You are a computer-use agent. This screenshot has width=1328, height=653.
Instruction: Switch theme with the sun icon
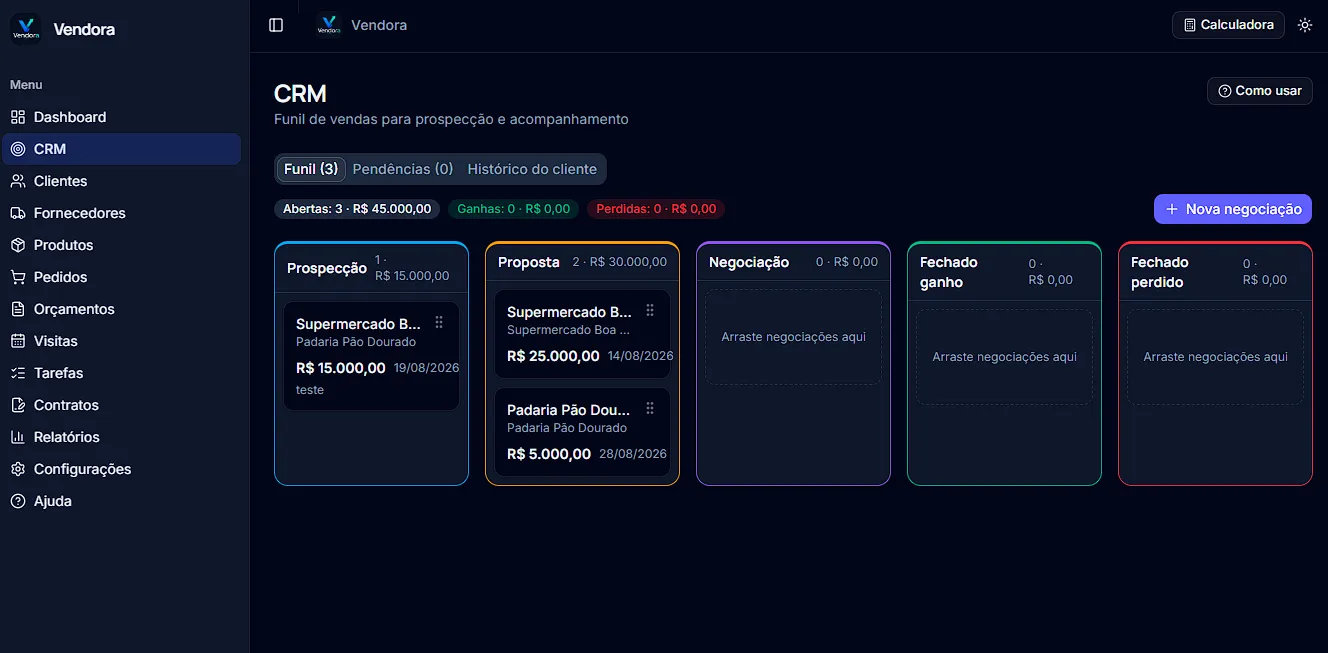pyautogui.click(x=1305, y=25)
